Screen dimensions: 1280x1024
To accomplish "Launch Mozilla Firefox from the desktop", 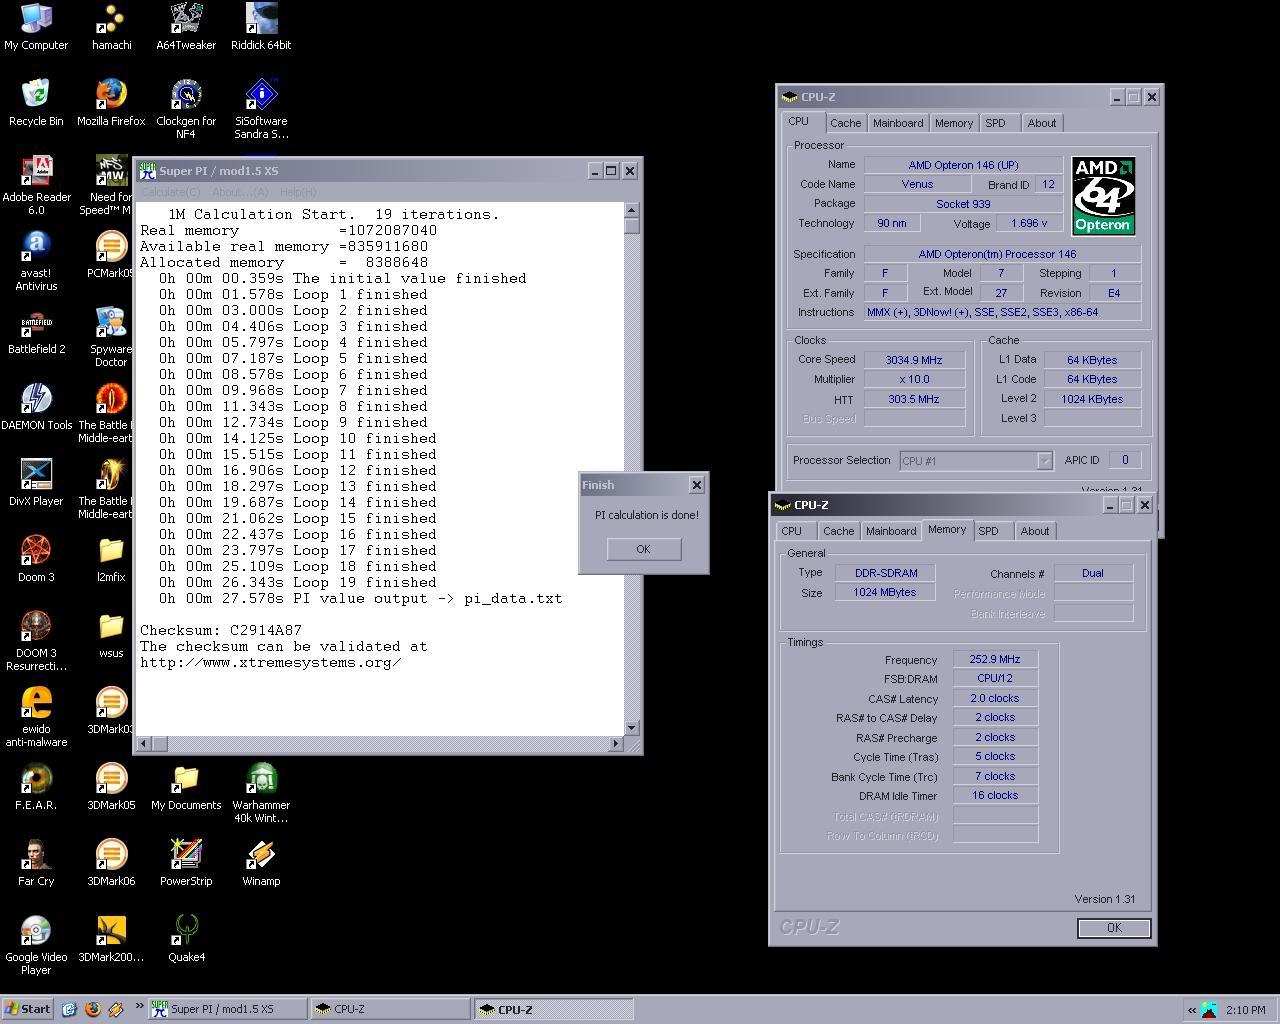I will [x=111, y=103].
